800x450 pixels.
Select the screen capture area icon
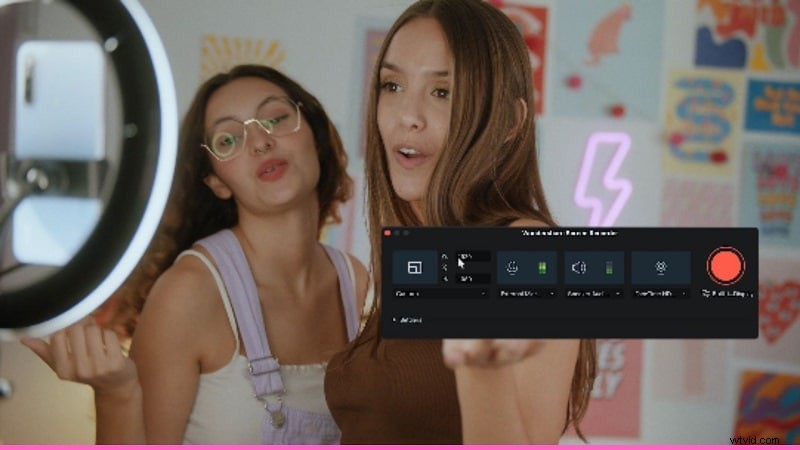point(414,267)
